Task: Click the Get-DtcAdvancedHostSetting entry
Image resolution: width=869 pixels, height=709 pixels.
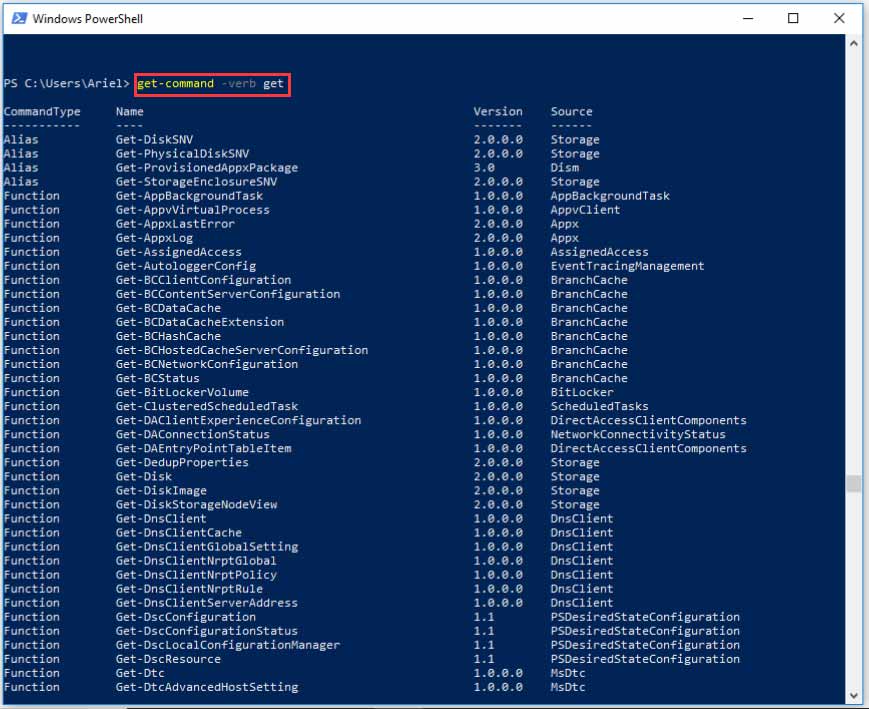Action: point(207,687)
